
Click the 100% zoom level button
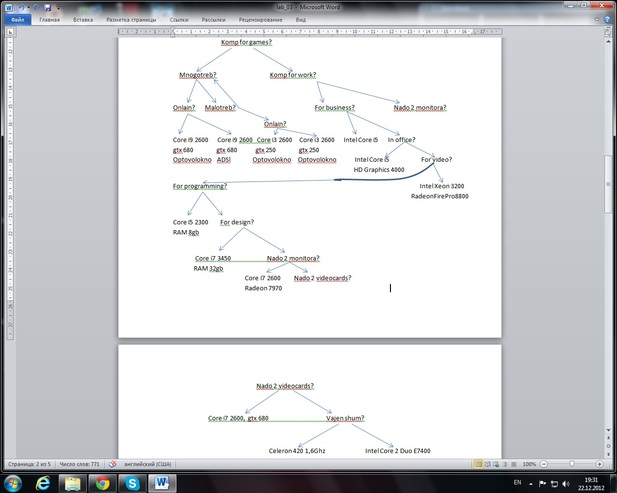click(x=529, y=464)
